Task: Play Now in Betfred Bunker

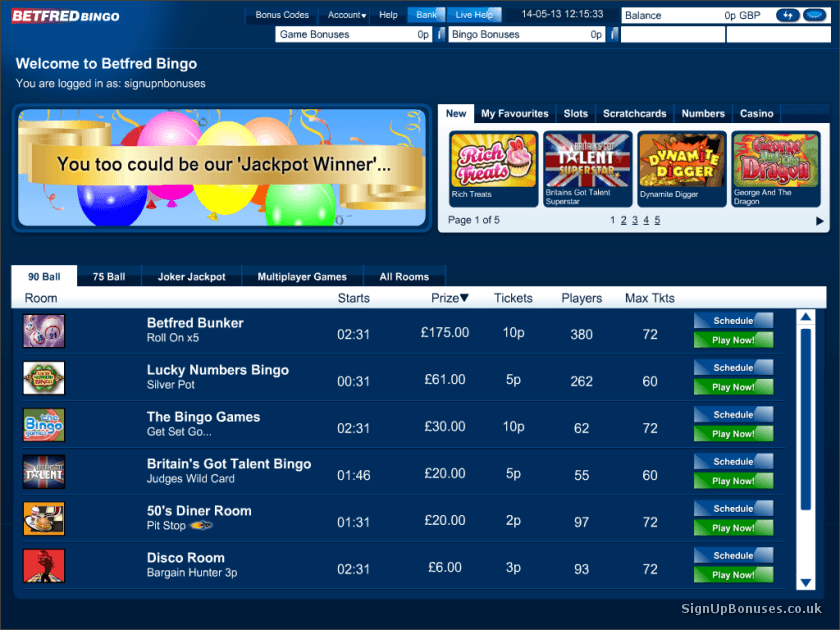Action: coord(733,340)
